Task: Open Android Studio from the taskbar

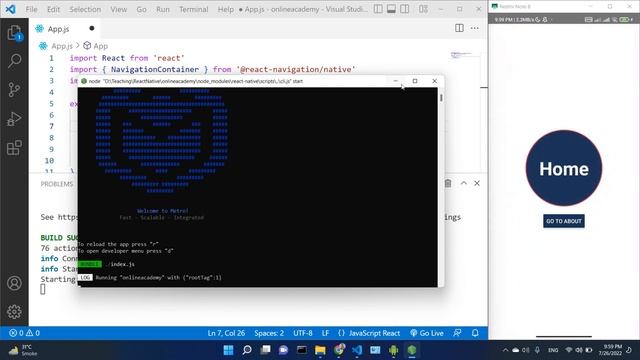Action: (x=393, y=350)
